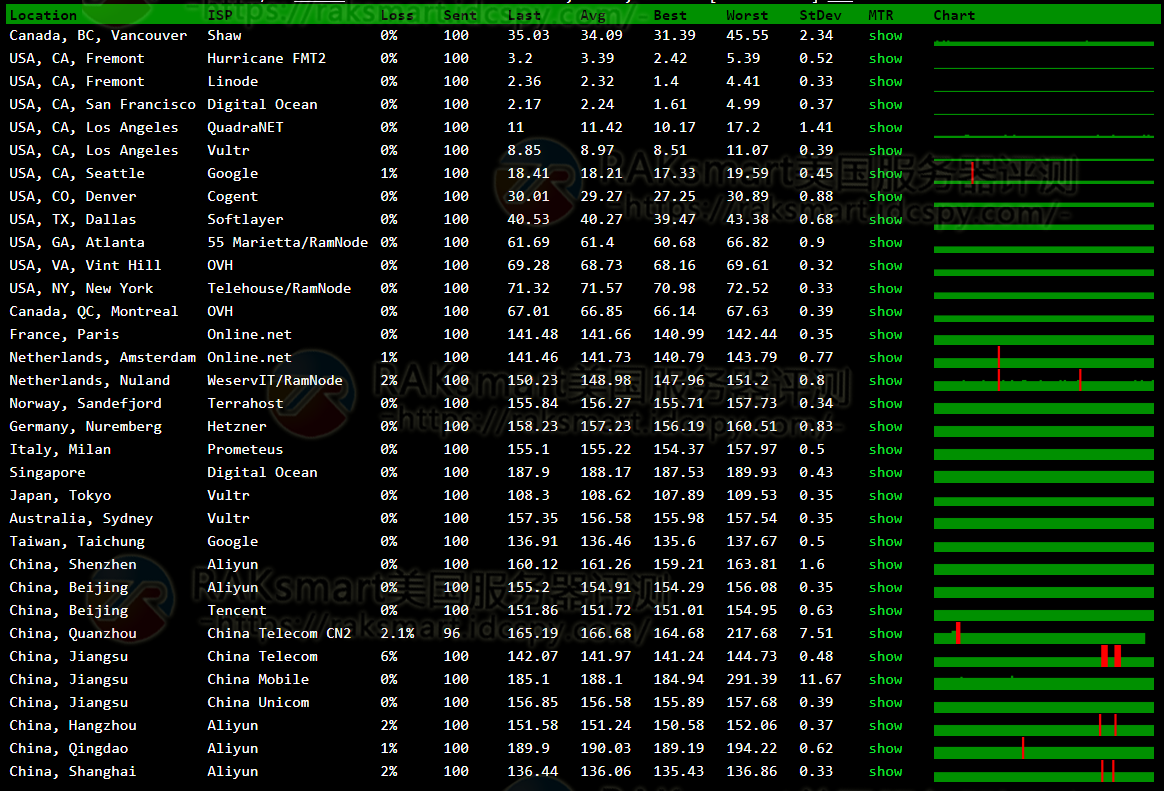Click show for Jiangsu China Mobile row
The height and width of the screenshot is (791, 1164).
pos(886,680)
